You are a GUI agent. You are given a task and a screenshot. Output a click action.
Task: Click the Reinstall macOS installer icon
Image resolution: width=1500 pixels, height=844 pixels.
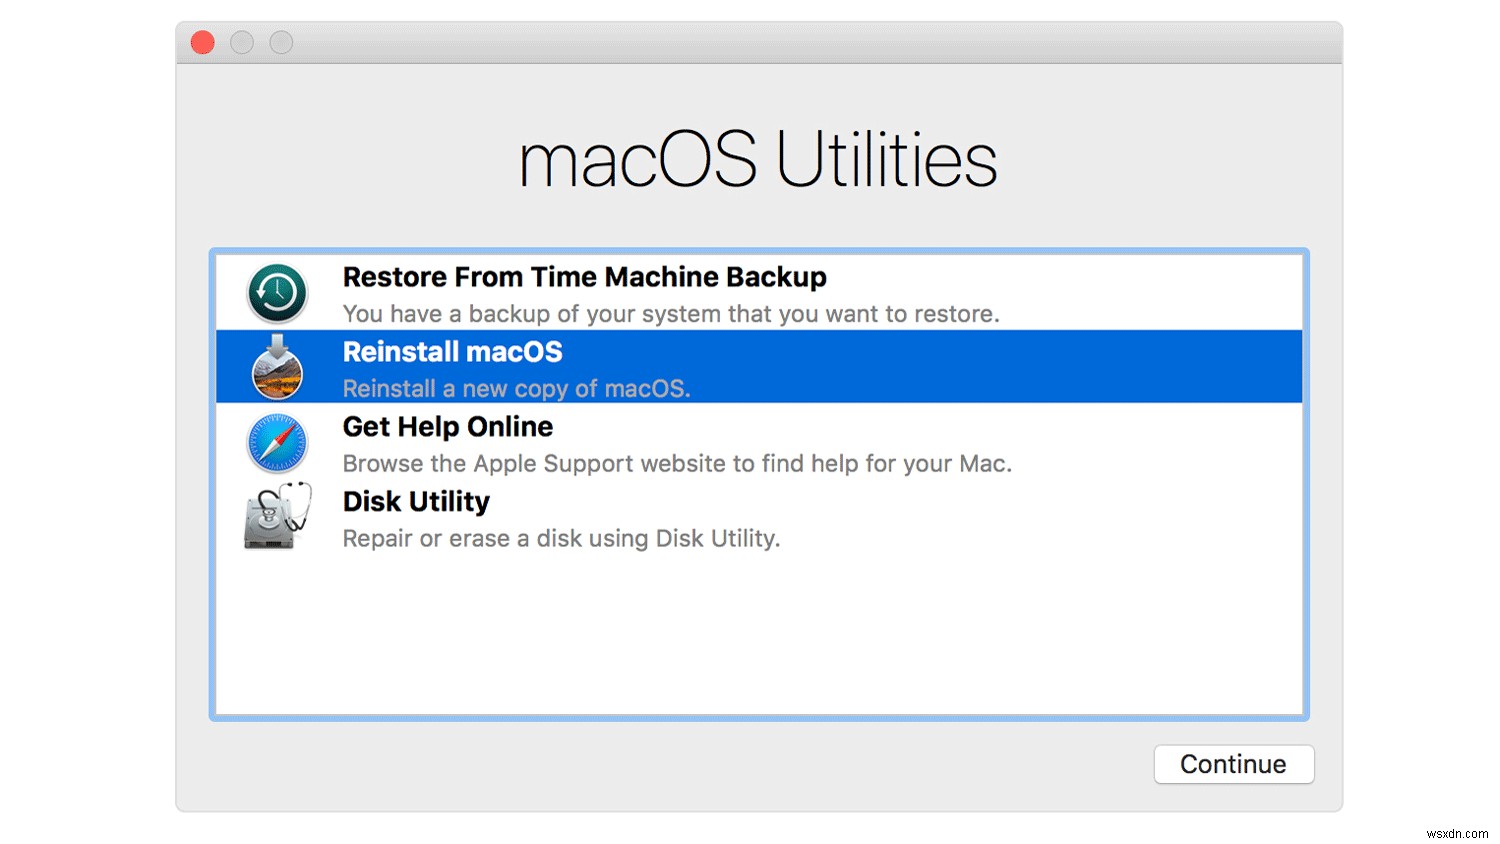click(x=277, y=367)
